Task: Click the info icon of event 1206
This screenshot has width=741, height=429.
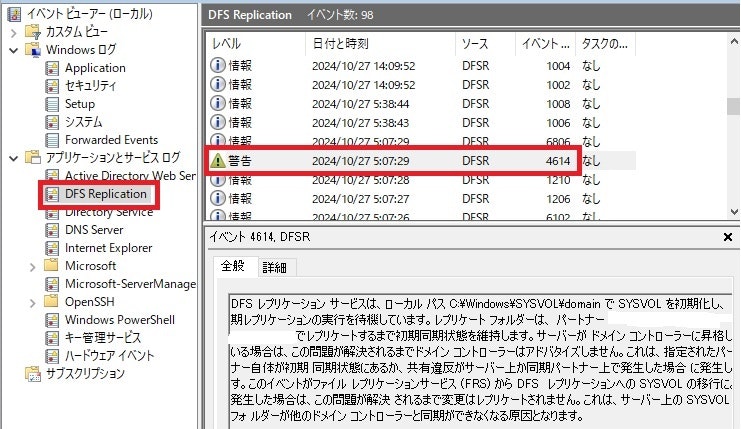Action: pos(217,199)
